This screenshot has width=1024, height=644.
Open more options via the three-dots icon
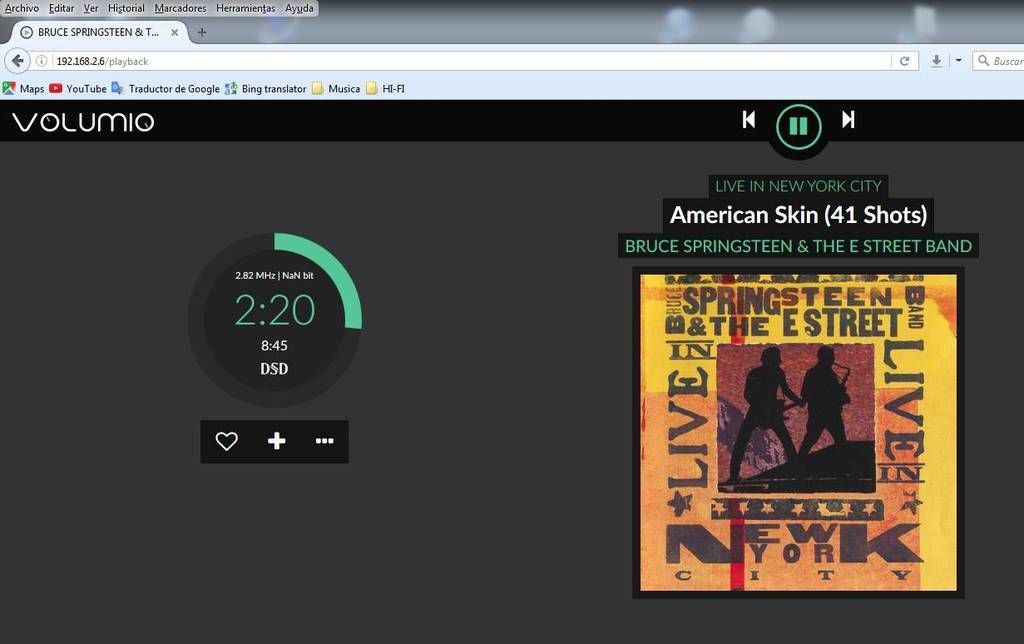click(x=325, y=441)
